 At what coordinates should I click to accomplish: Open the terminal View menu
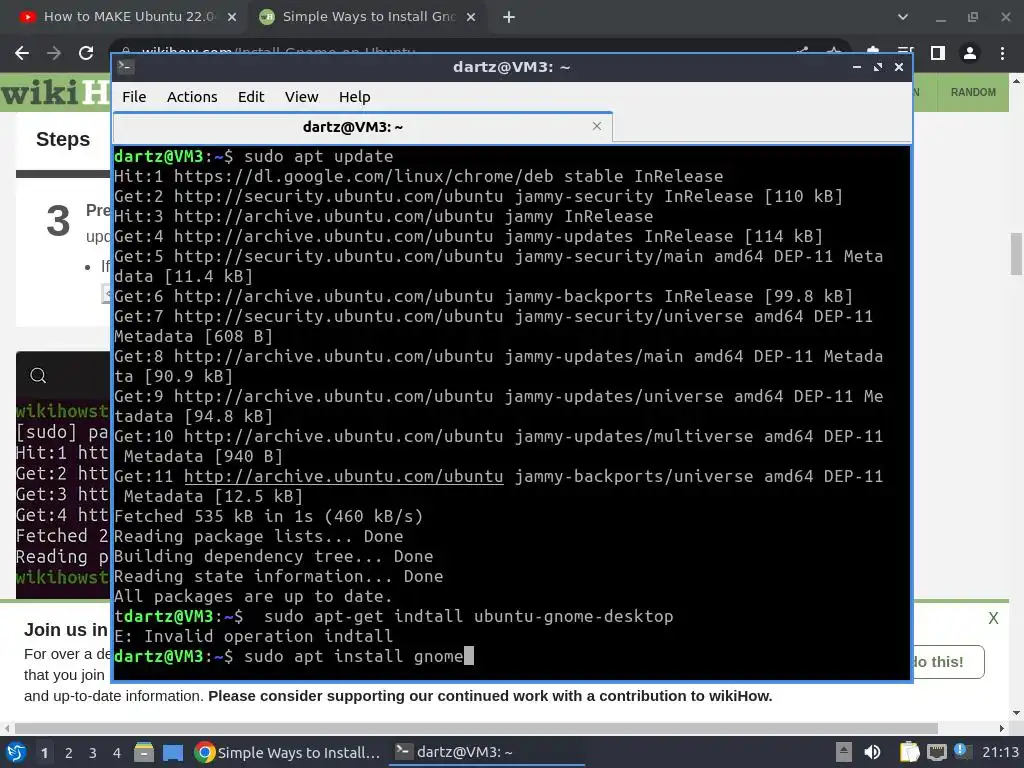coord(301,97)
